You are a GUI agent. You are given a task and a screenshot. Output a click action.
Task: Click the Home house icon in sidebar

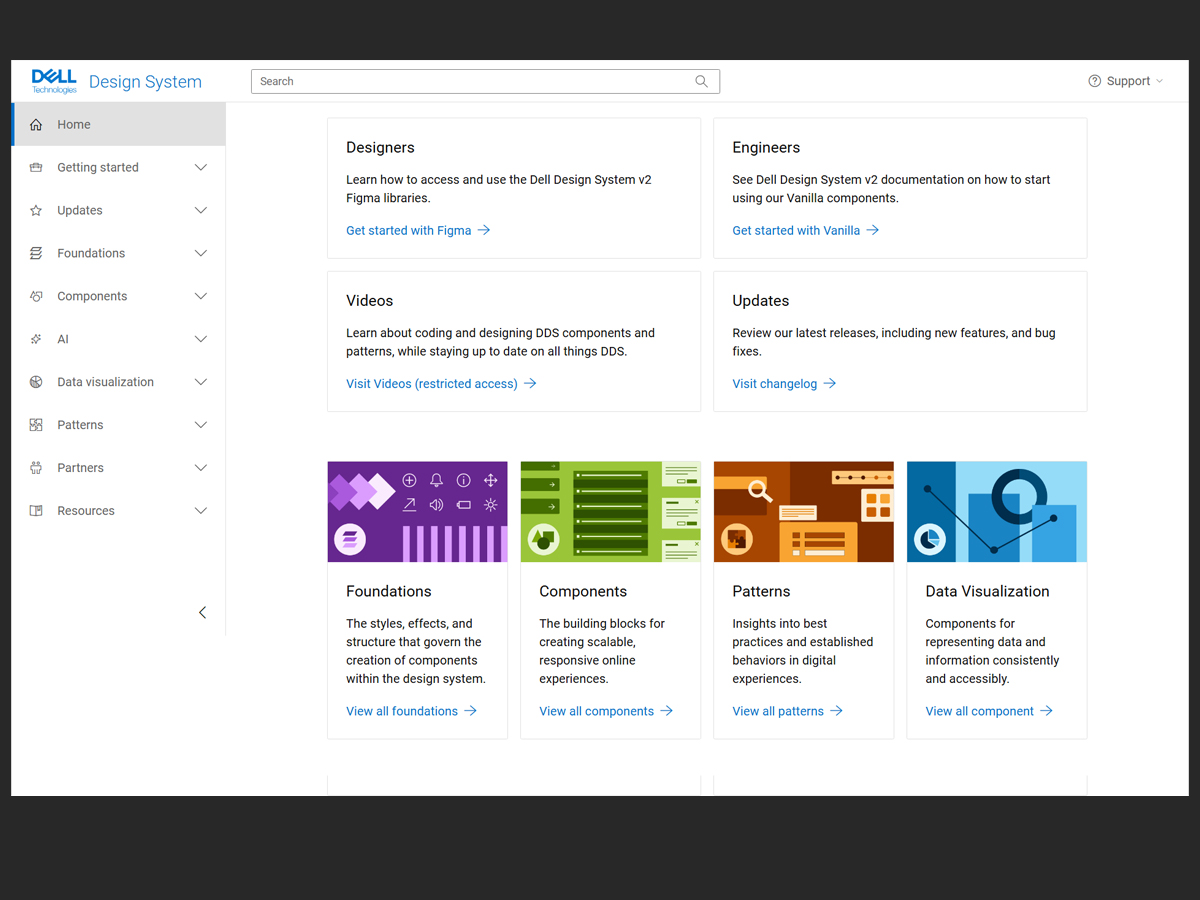(x=36, y=125)
